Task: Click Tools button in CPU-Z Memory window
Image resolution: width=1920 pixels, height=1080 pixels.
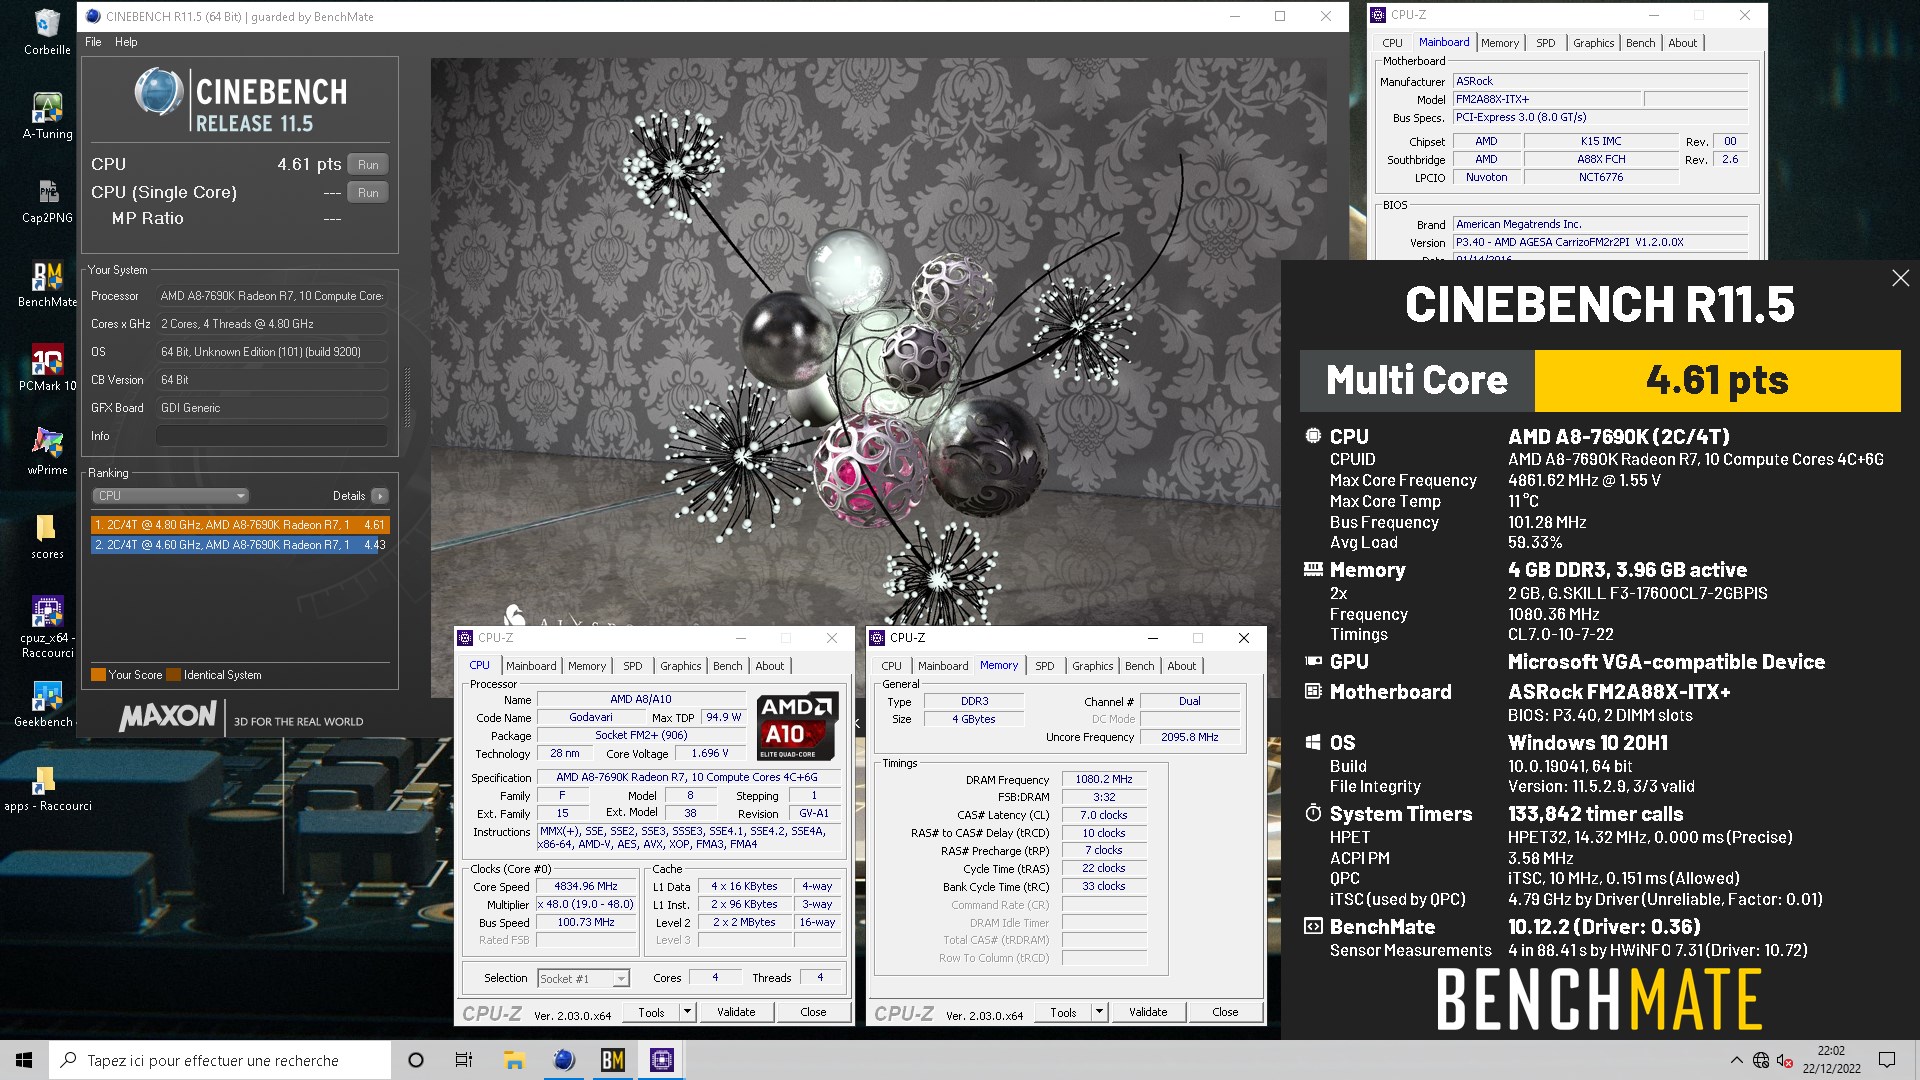Action: pos(1063,1012)
